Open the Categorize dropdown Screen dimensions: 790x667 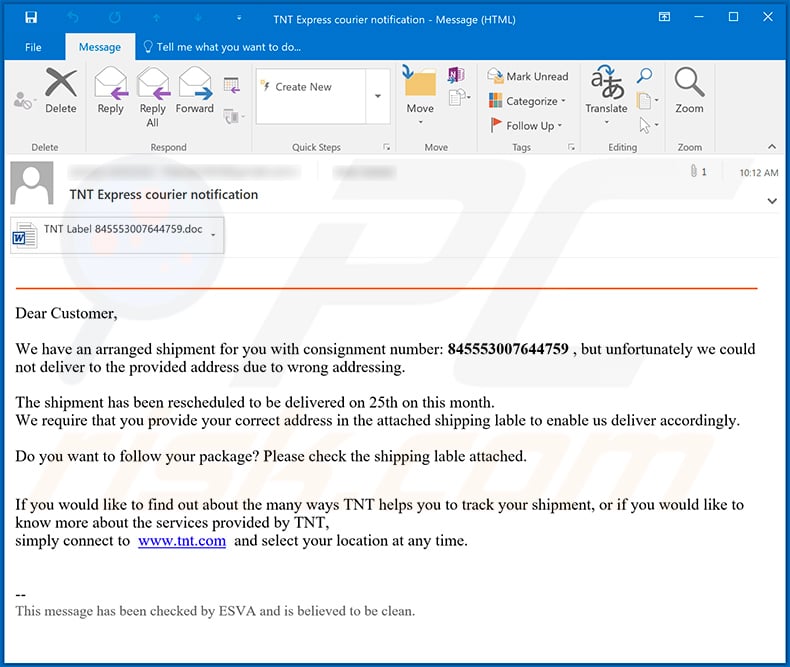point(527,101)
